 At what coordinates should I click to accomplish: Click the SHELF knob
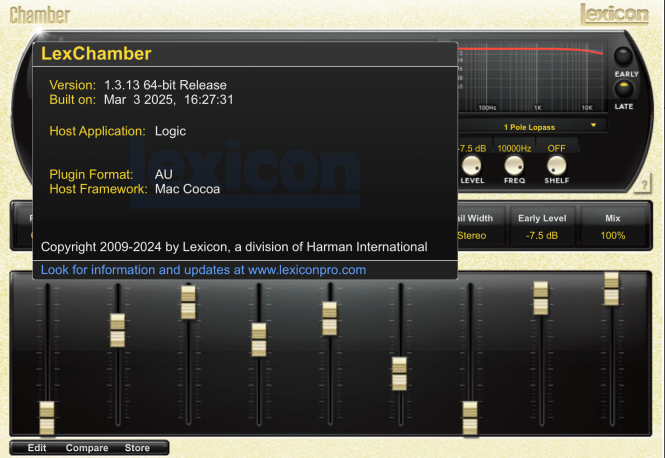(557, 165)
